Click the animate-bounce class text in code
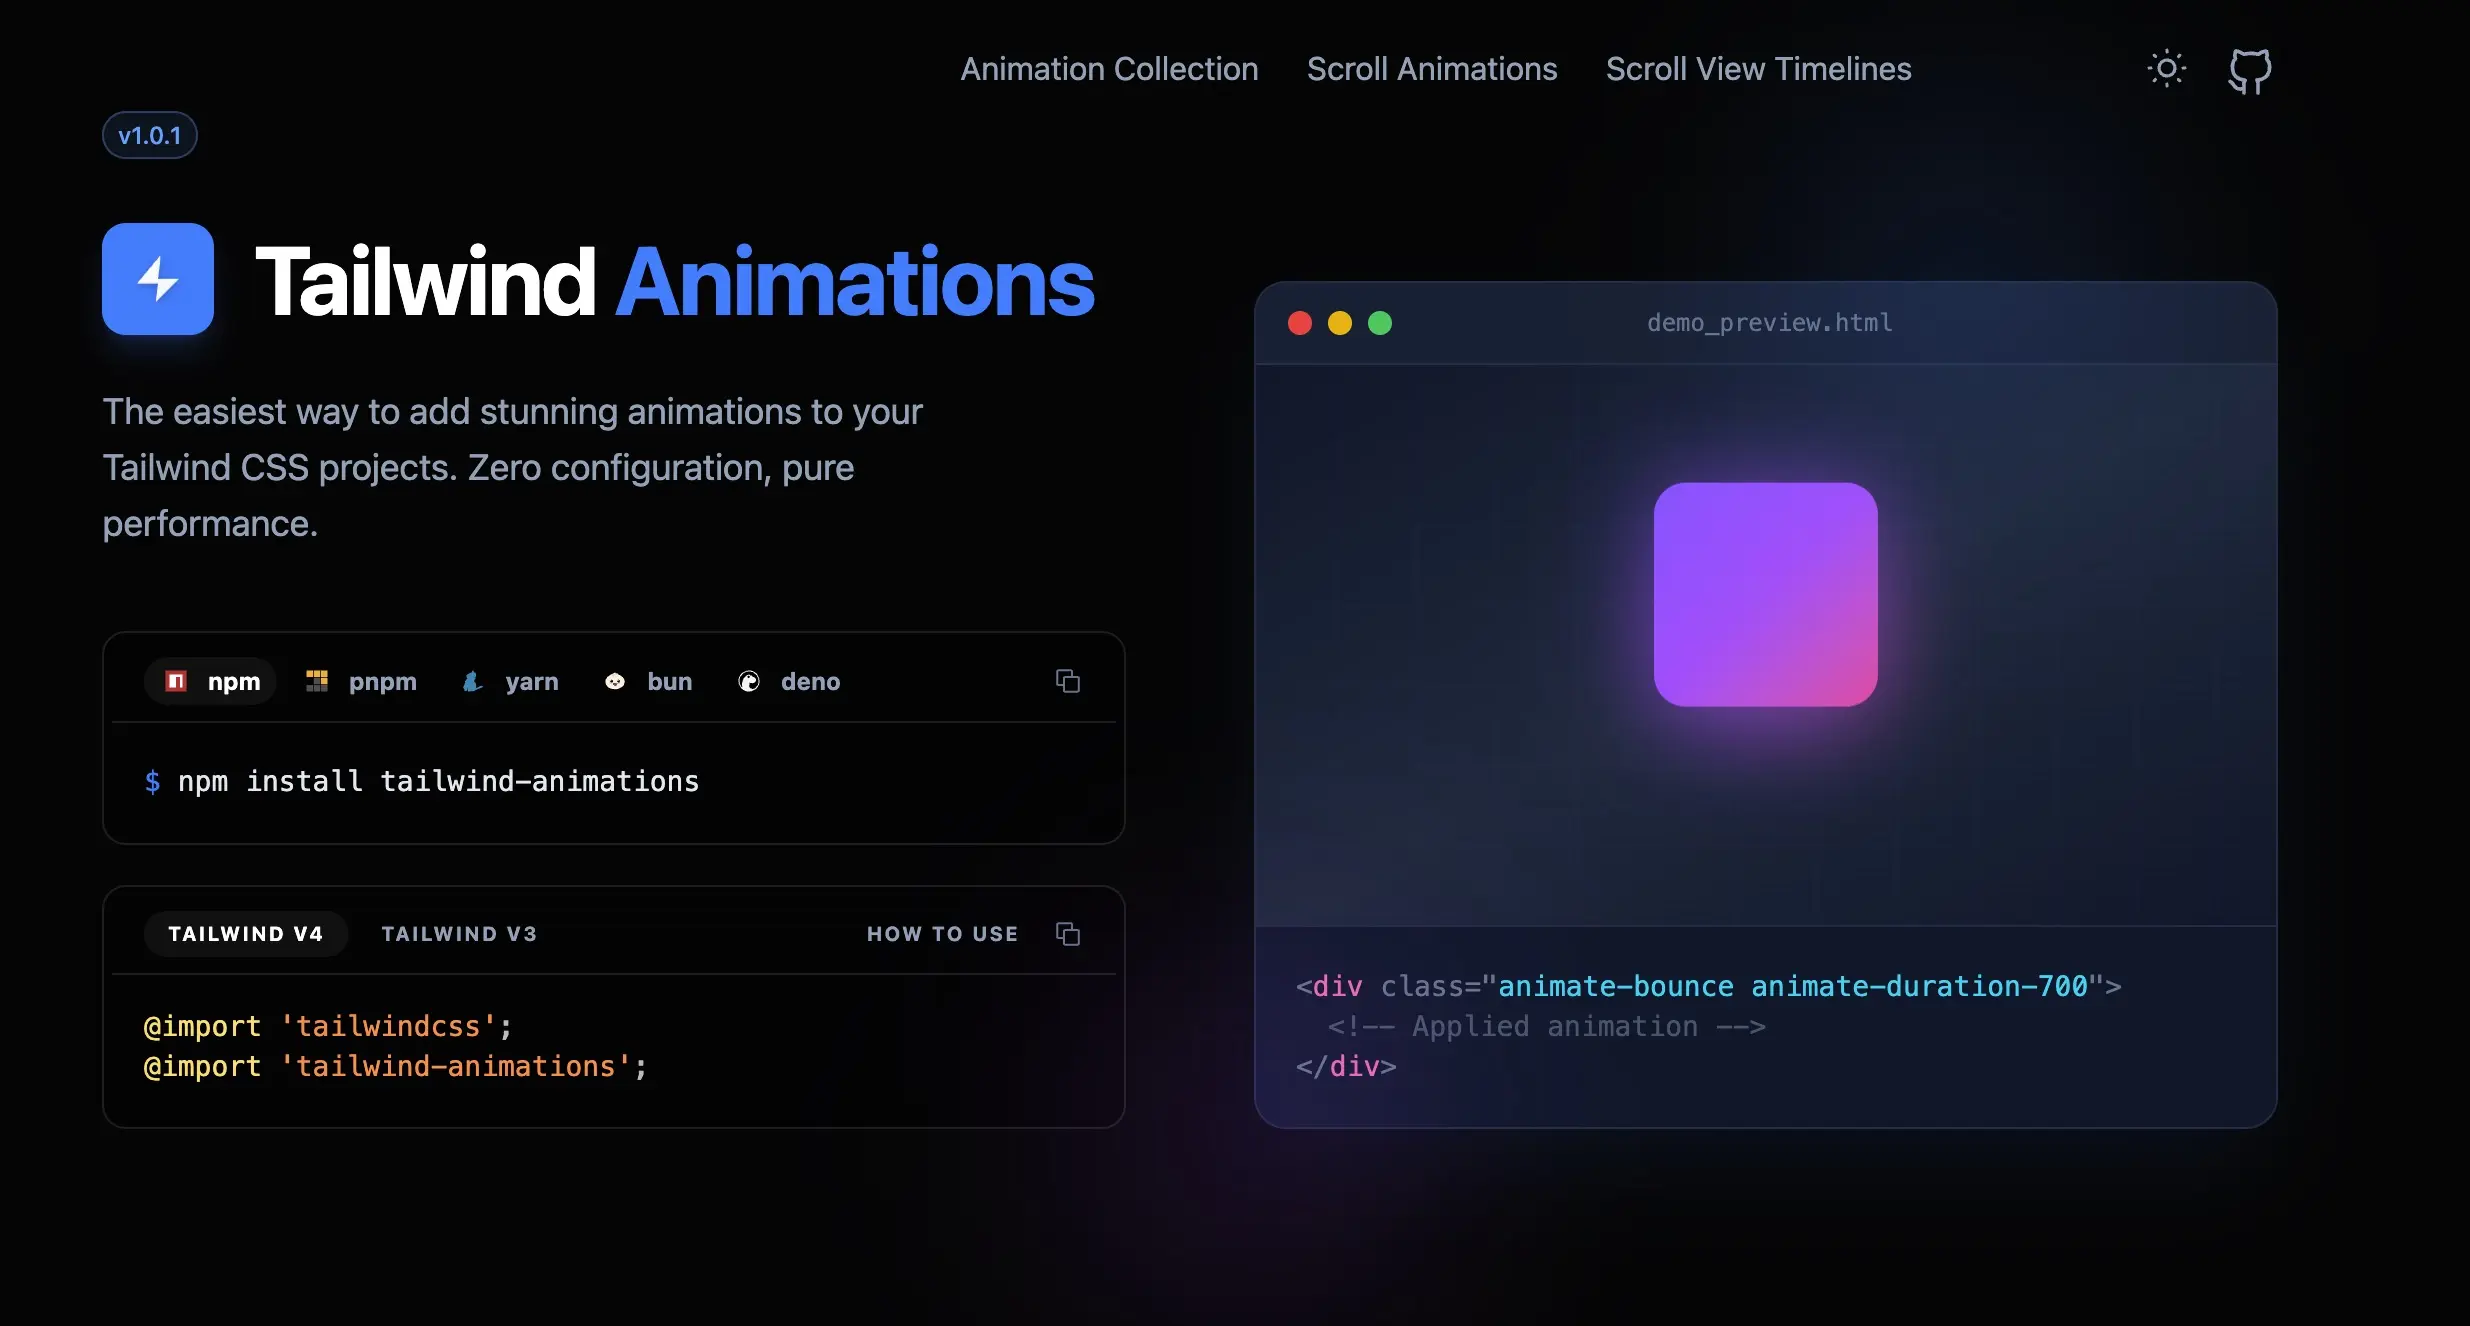Screen dimensions: 2470x1326 click(1616, 986)
